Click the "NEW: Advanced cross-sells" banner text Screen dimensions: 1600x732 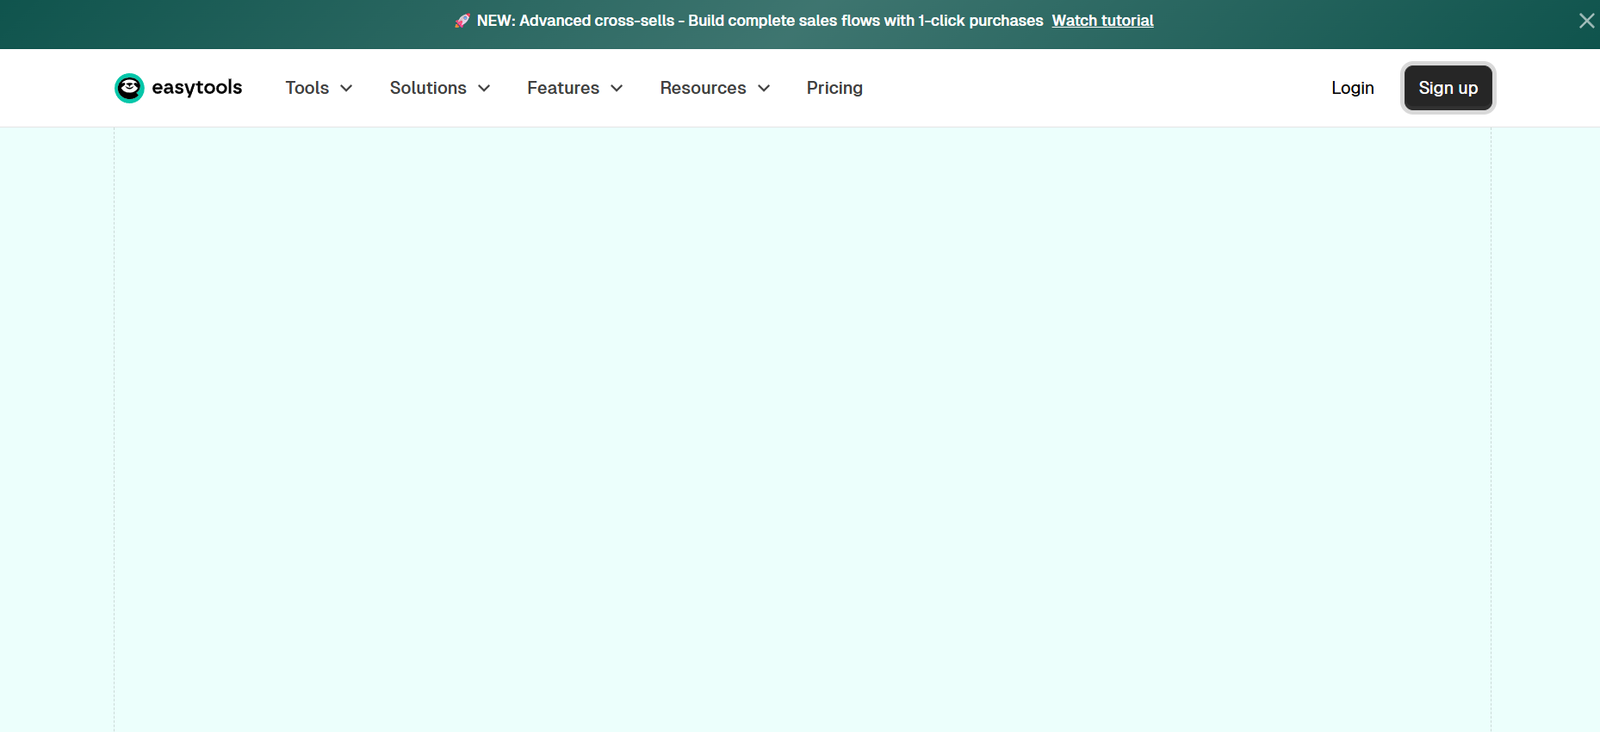[576, 21]
